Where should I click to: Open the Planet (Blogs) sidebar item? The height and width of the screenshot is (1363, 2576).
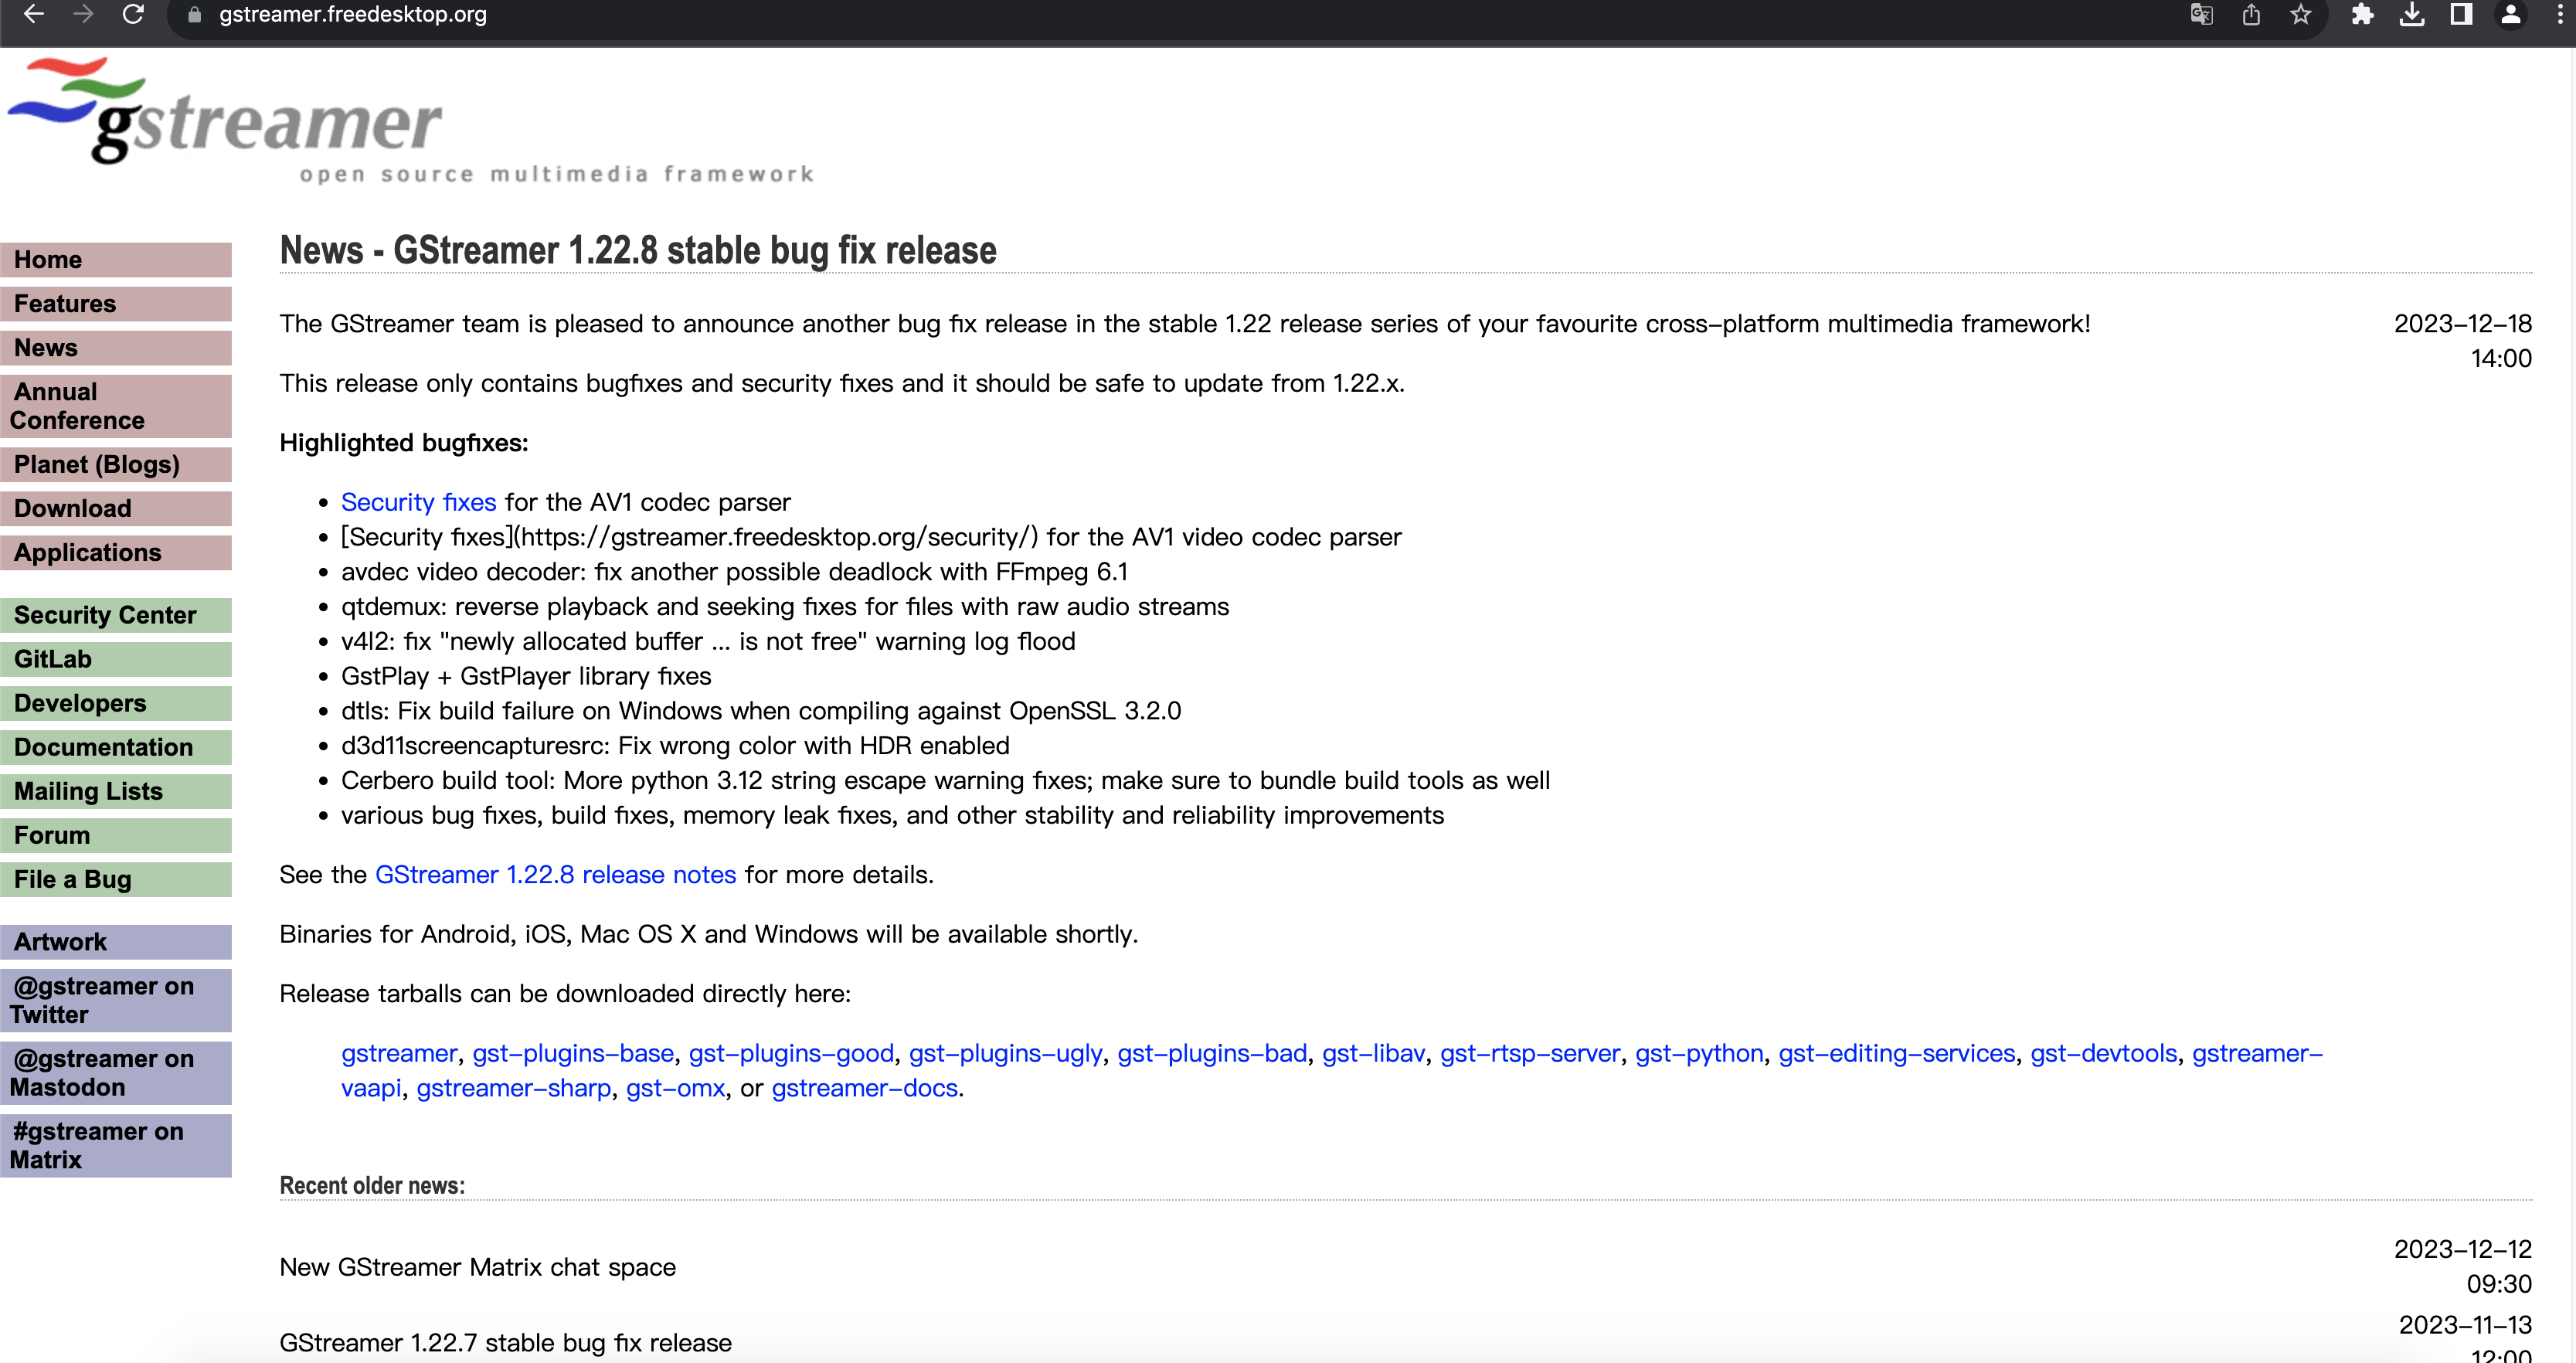point(116,465)
